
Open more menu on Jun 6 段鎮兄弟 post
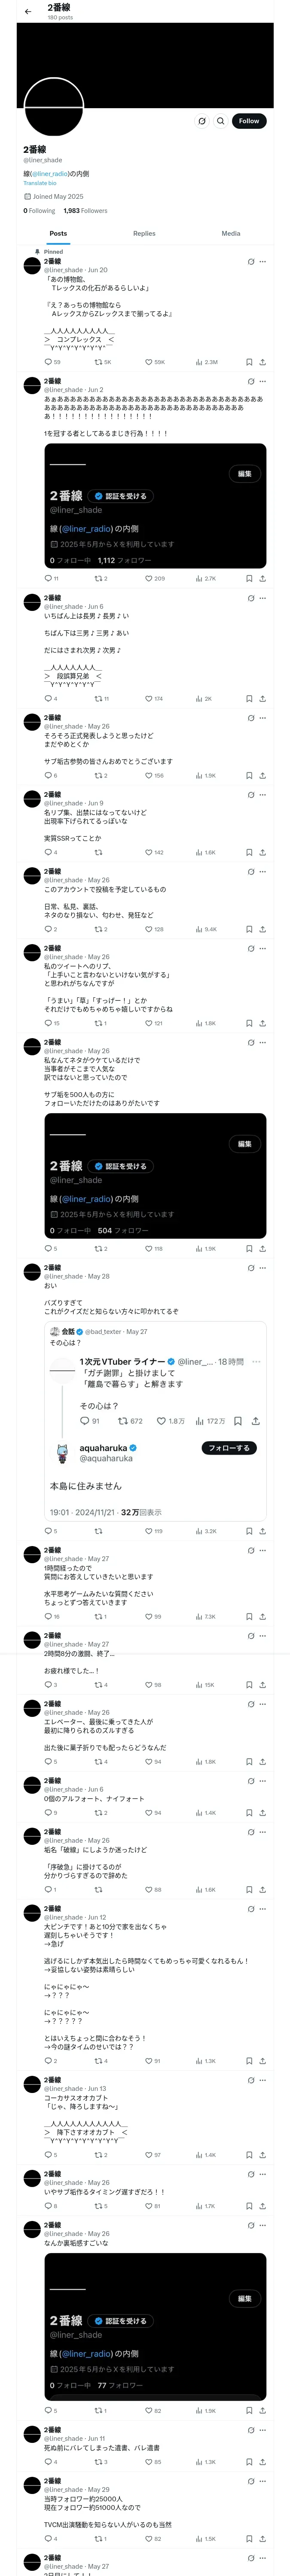(263, 598)
